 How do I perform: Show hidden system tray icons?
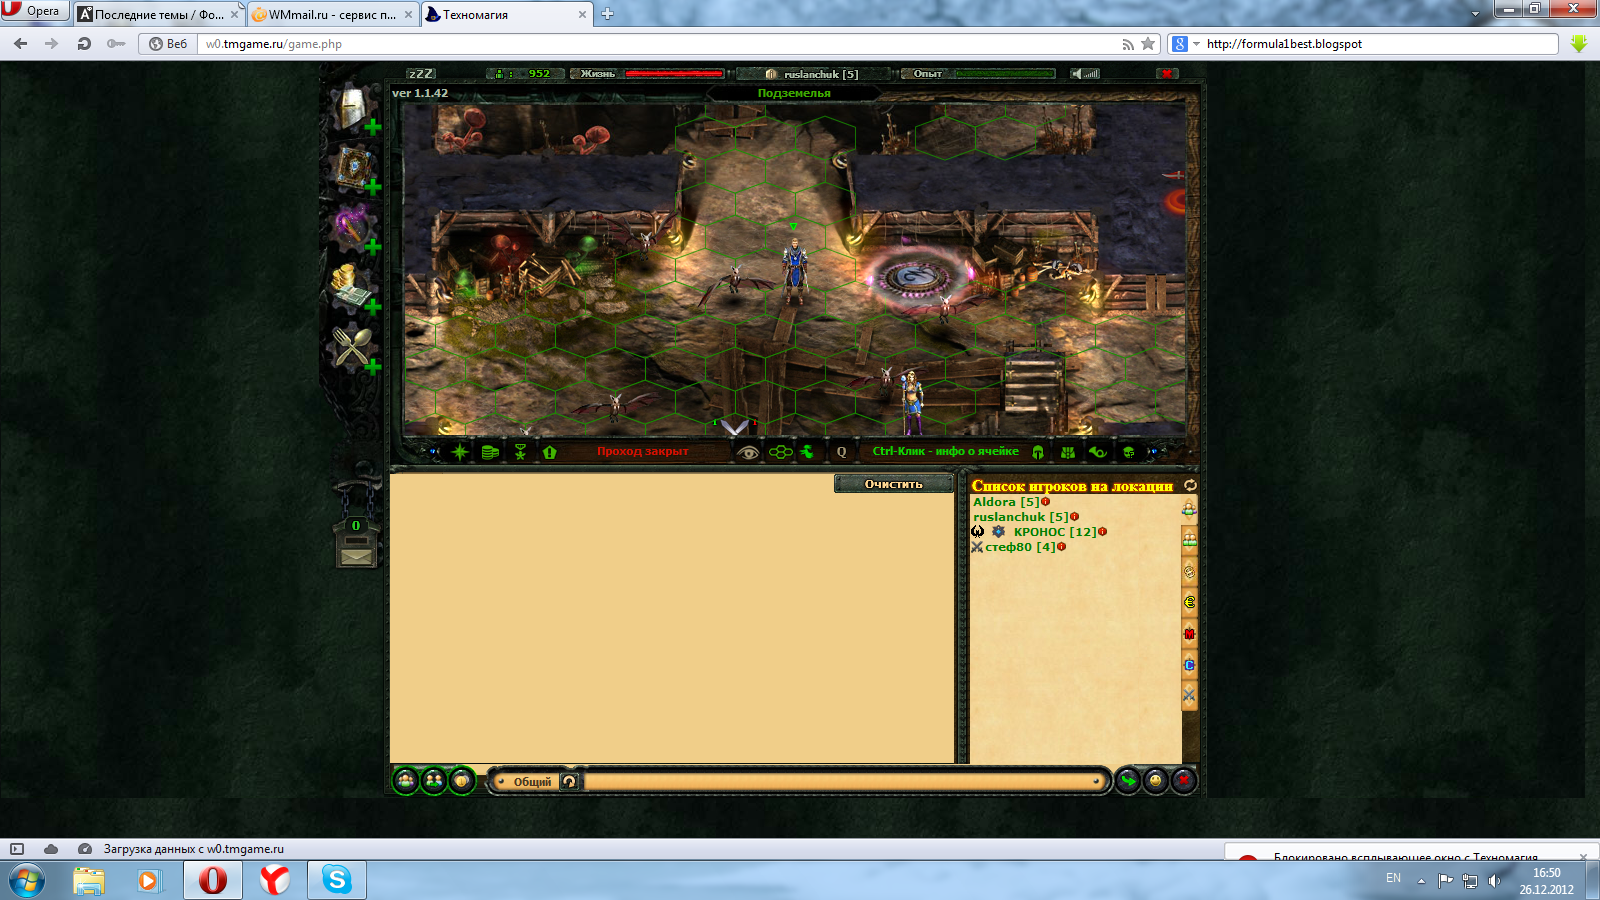1421,881
